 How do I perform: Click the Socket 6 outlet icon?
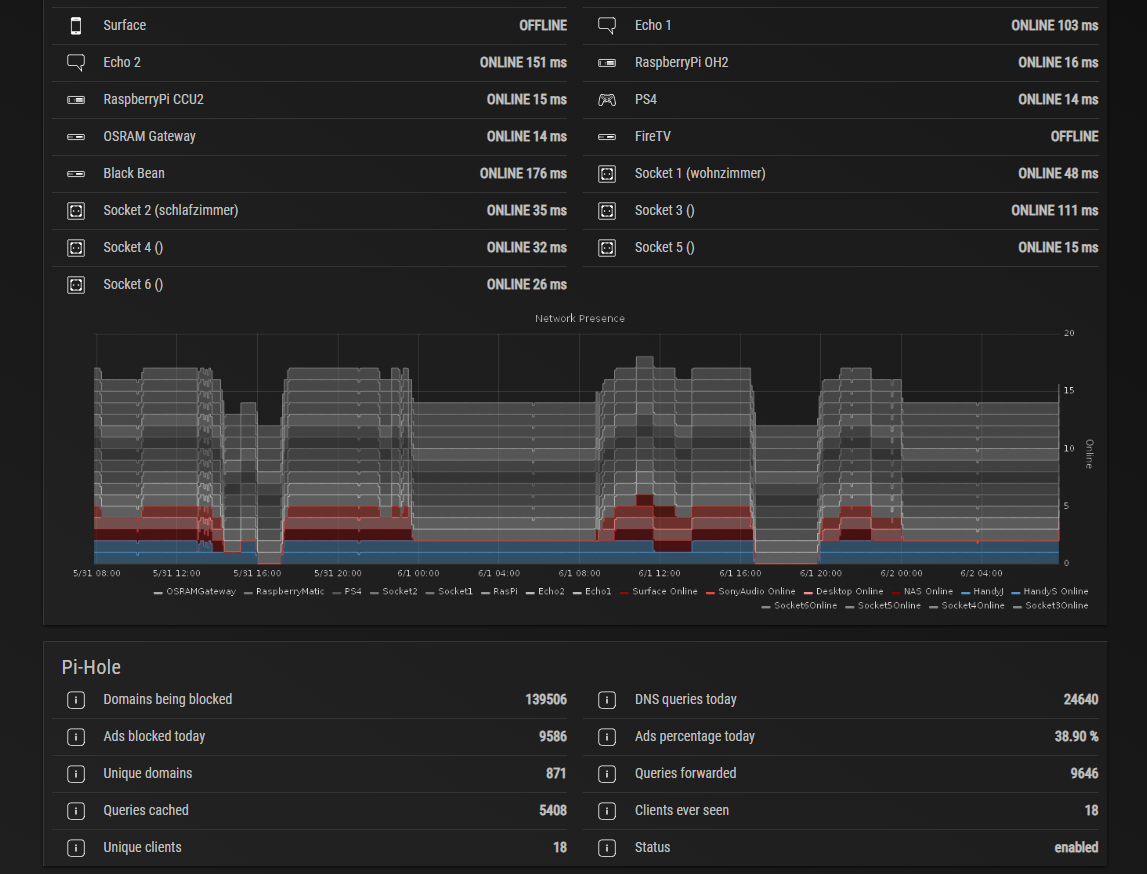point(76,284)
